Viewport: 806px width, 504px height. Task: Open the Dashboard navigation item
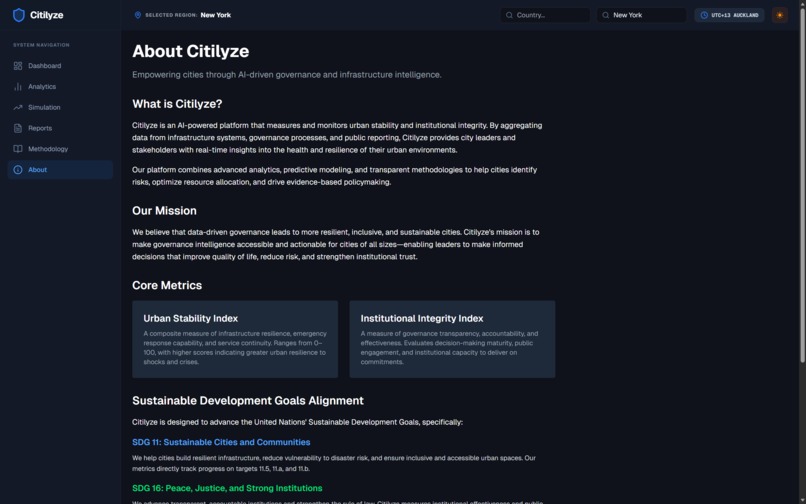(60, 66)
